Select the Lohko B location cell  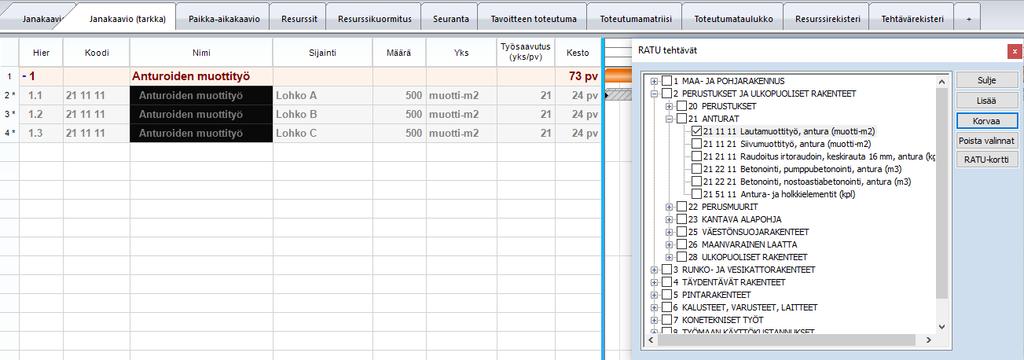coord(323,114)
